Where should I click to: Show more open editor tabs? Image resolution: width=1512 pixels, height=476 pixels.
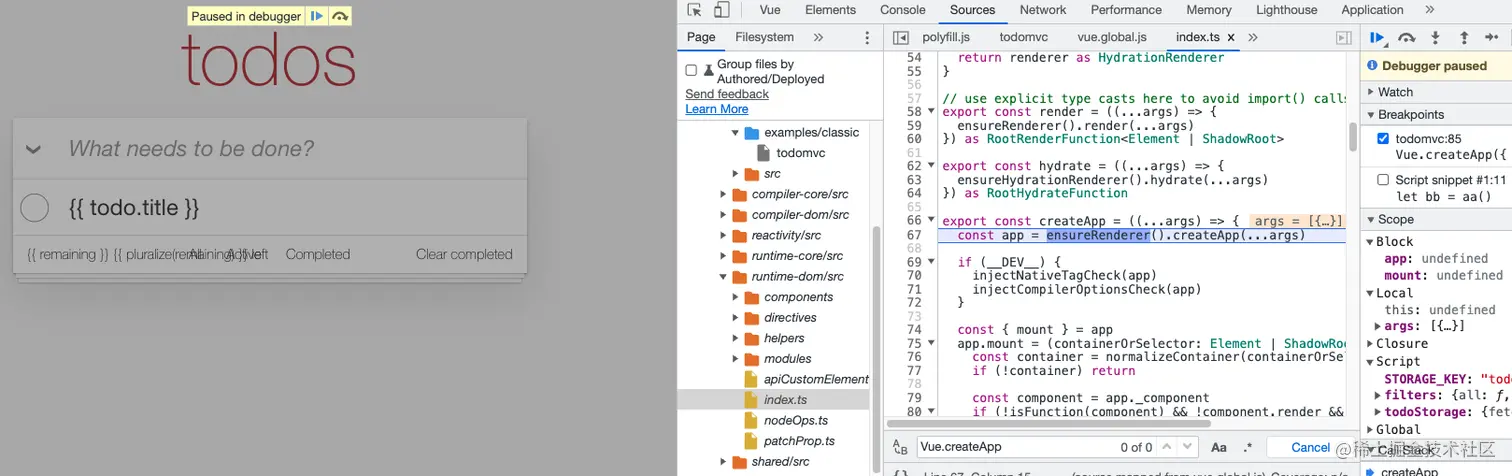tap(1253, 37)
